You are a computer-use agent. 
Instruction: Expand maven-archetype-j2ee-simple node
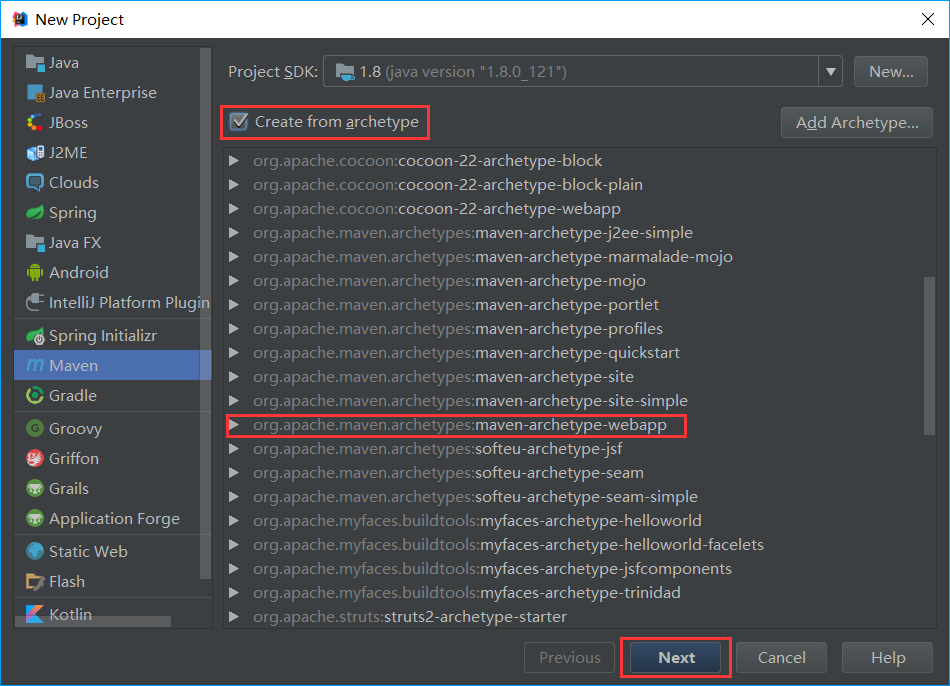(x=233, y=233)
